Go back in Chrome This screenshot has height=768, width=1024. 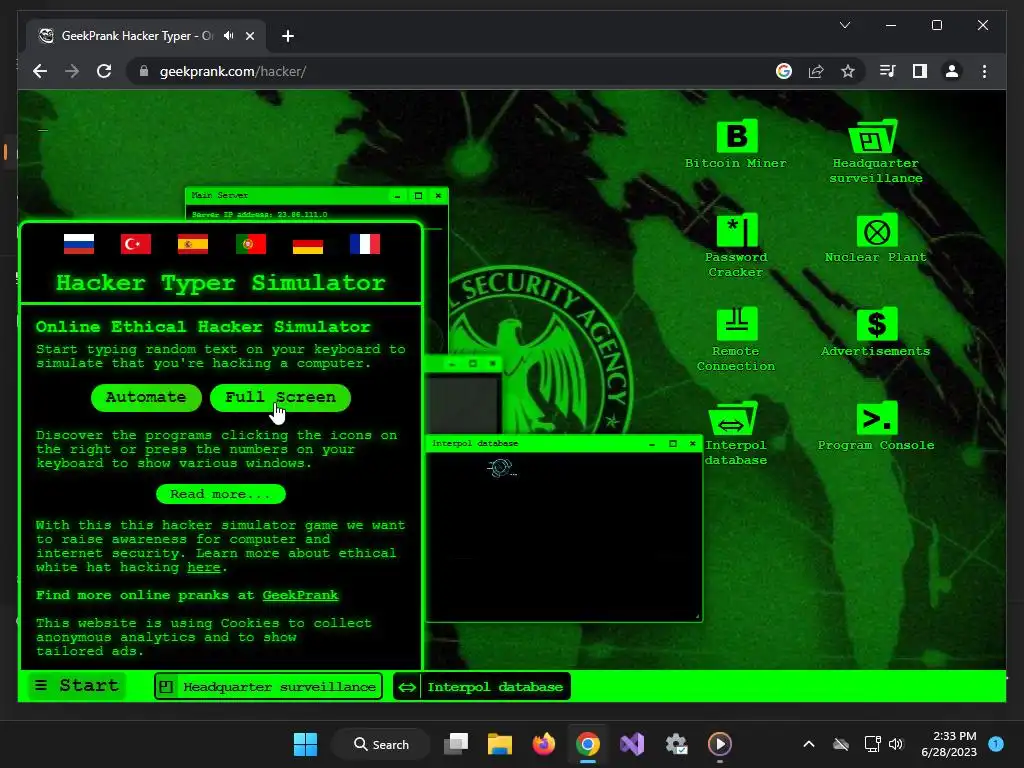point(40,71)
